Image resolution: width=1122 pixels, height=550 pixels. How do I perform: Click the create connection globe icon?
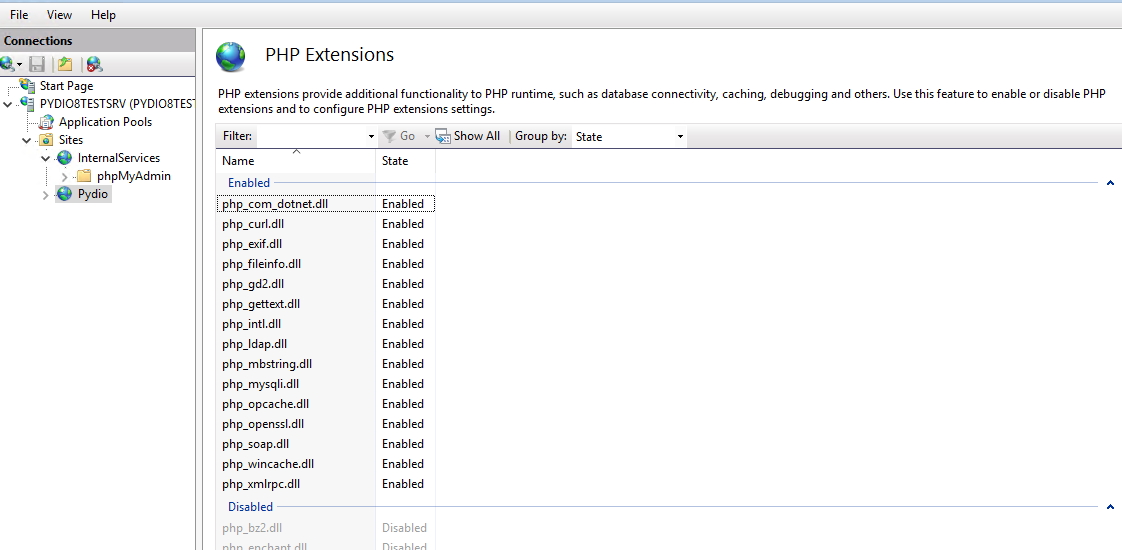point(8,64)
